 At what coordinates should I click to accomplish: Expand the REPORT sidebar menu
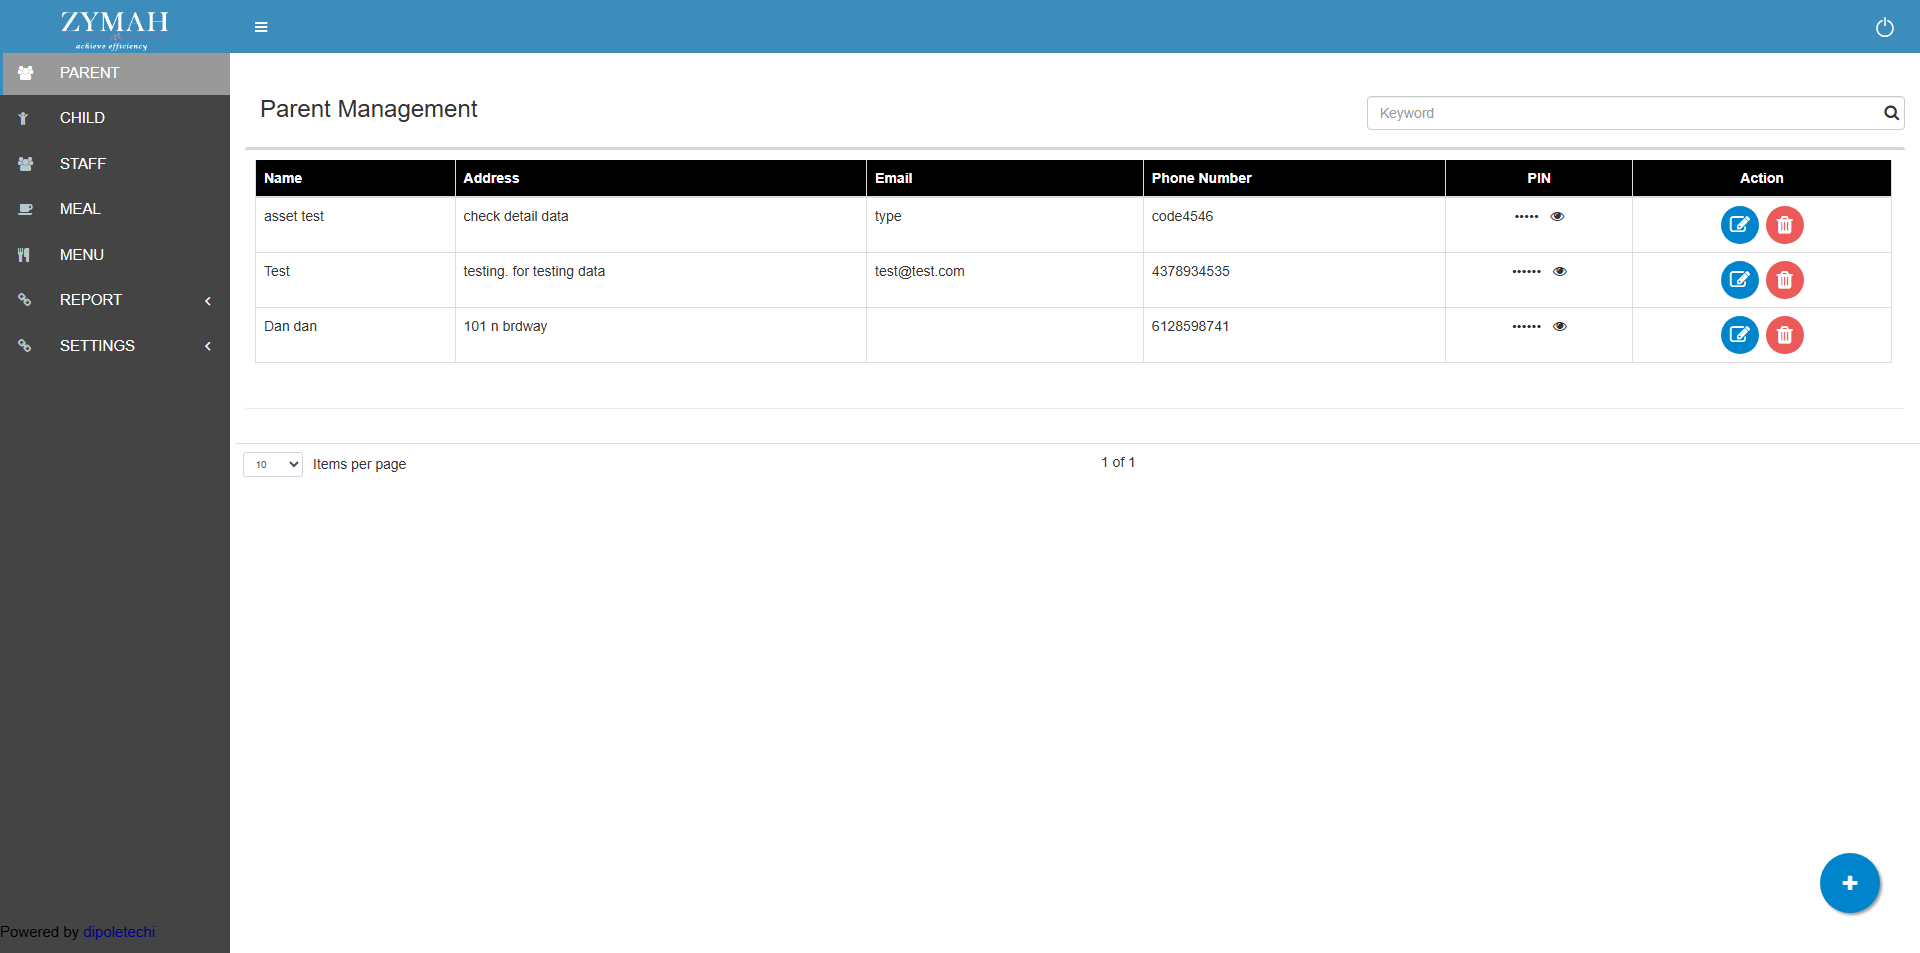point(115,300)
